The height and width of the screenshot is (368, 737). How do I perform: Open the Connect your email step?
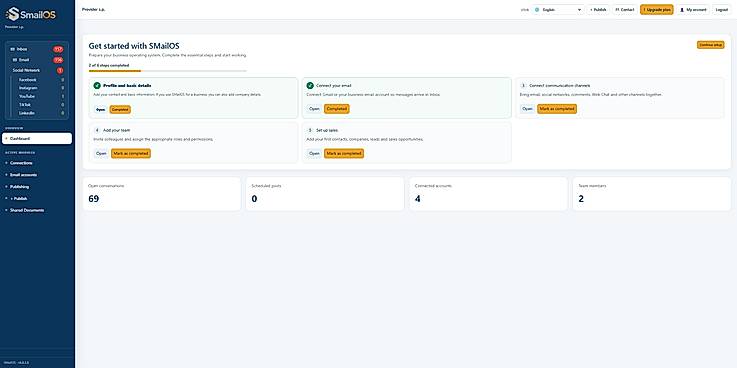click(314, 109)
